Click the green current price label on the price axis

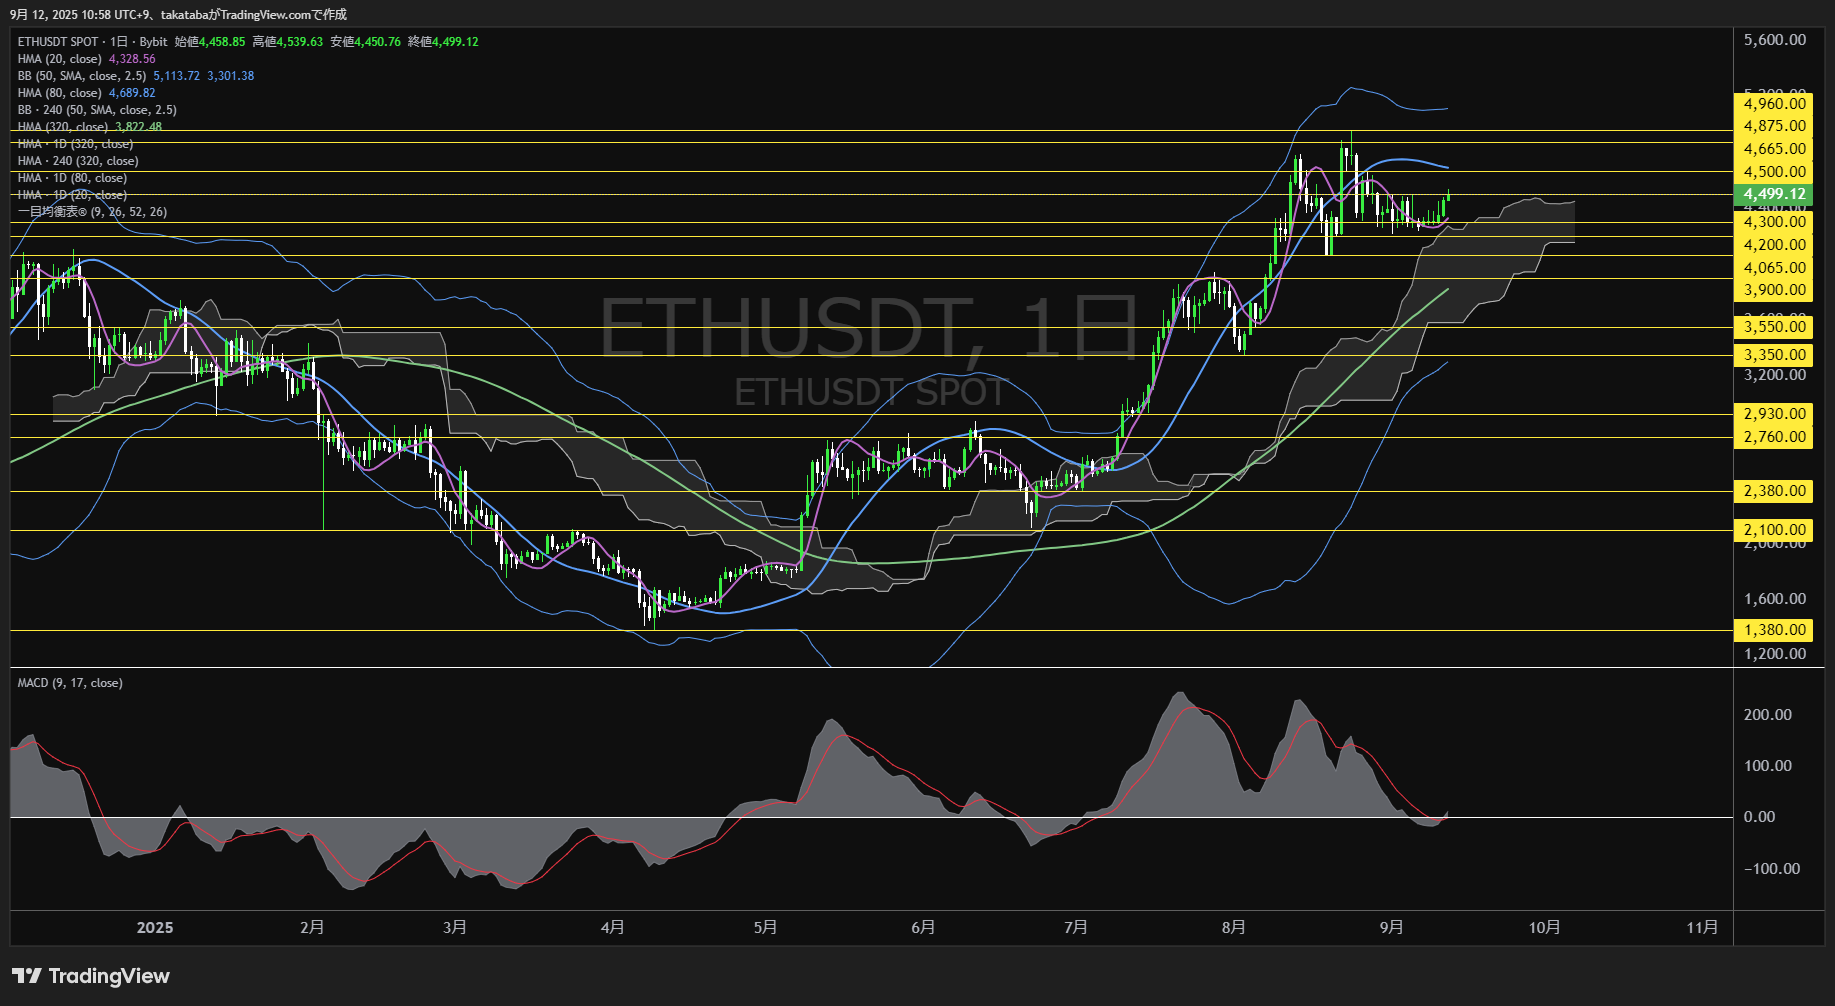[1773, 195]
